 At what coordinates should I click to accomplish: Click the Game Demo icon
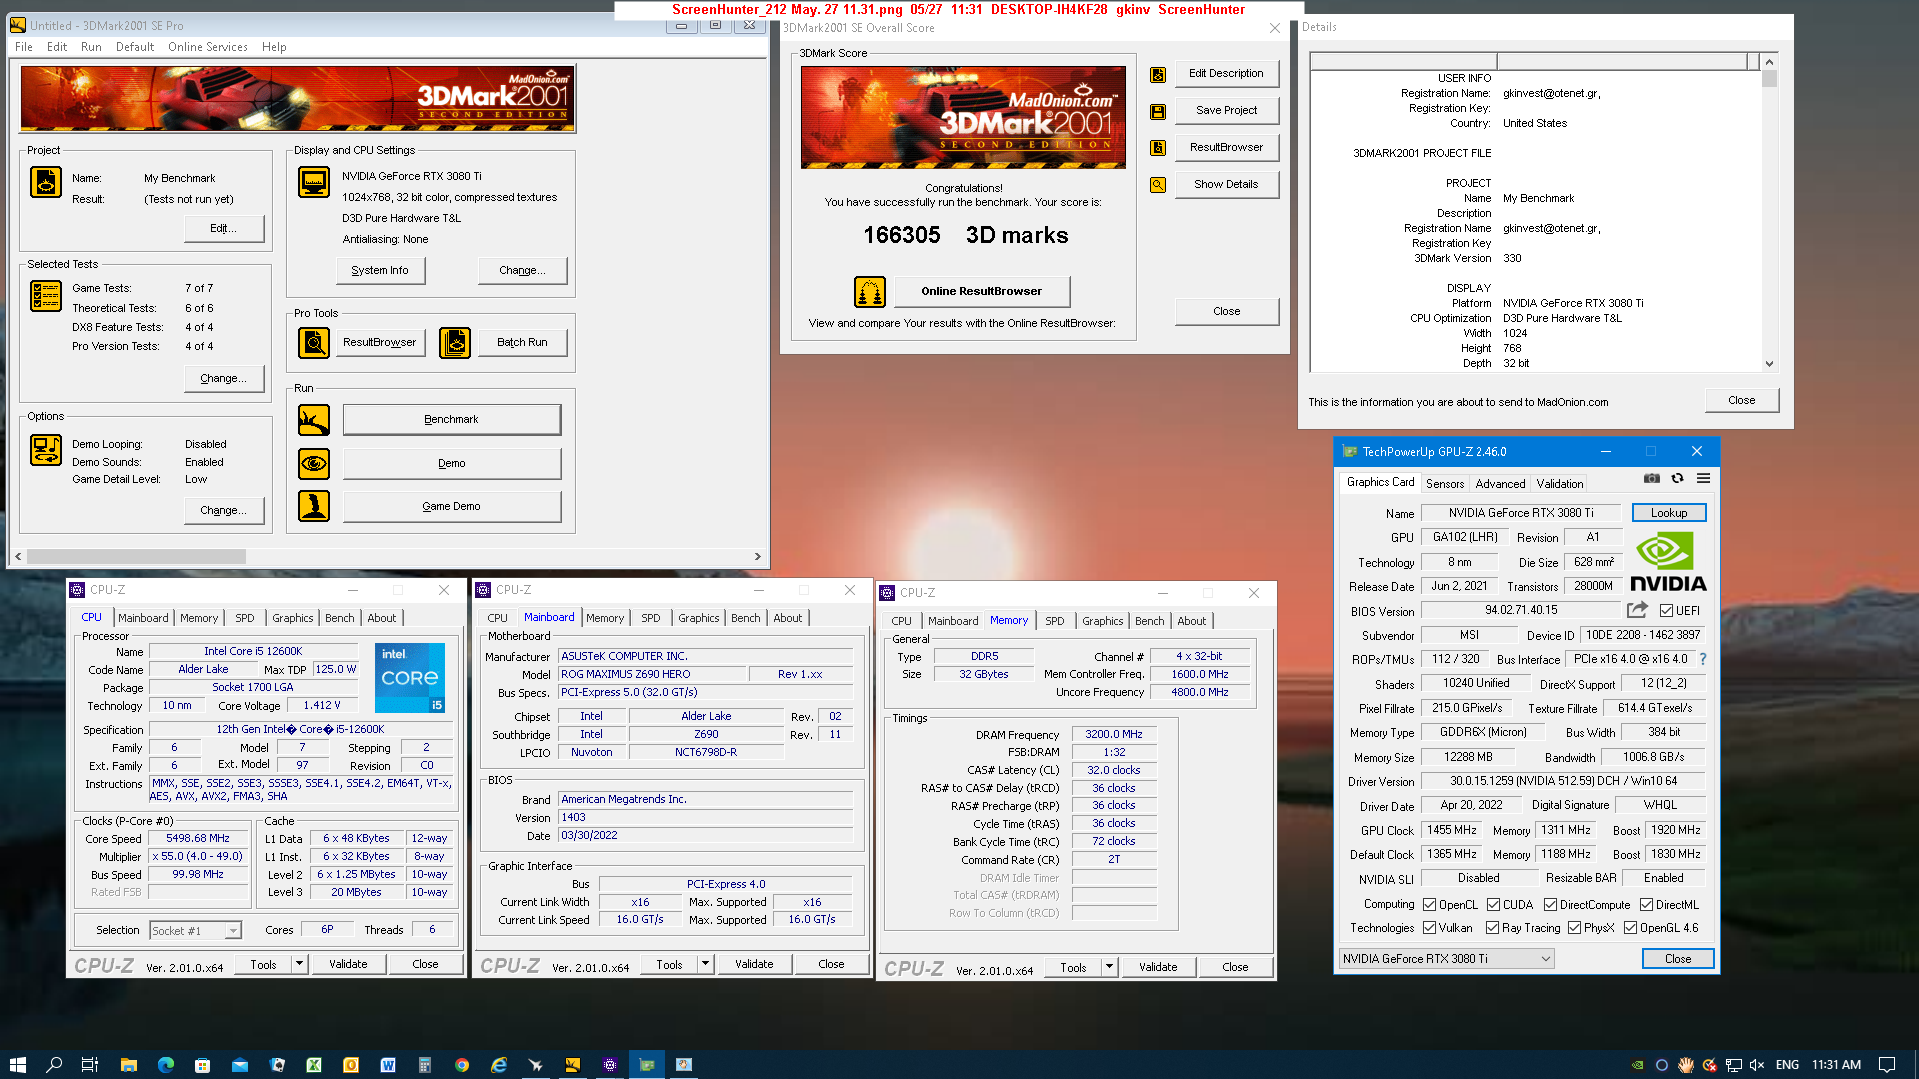314,506
